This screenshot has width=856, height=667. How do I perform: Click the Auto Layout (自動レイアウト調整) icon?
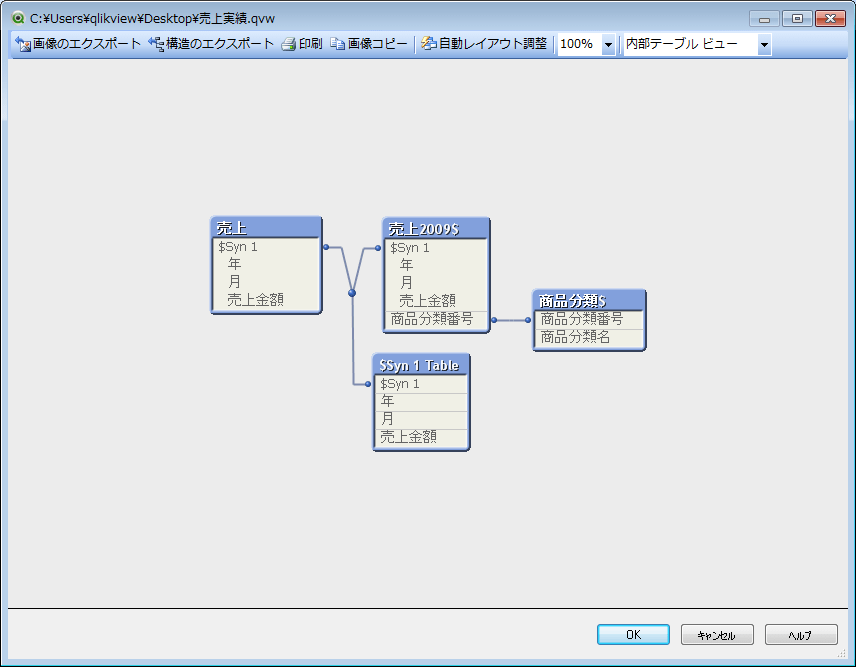coord(428,44)
